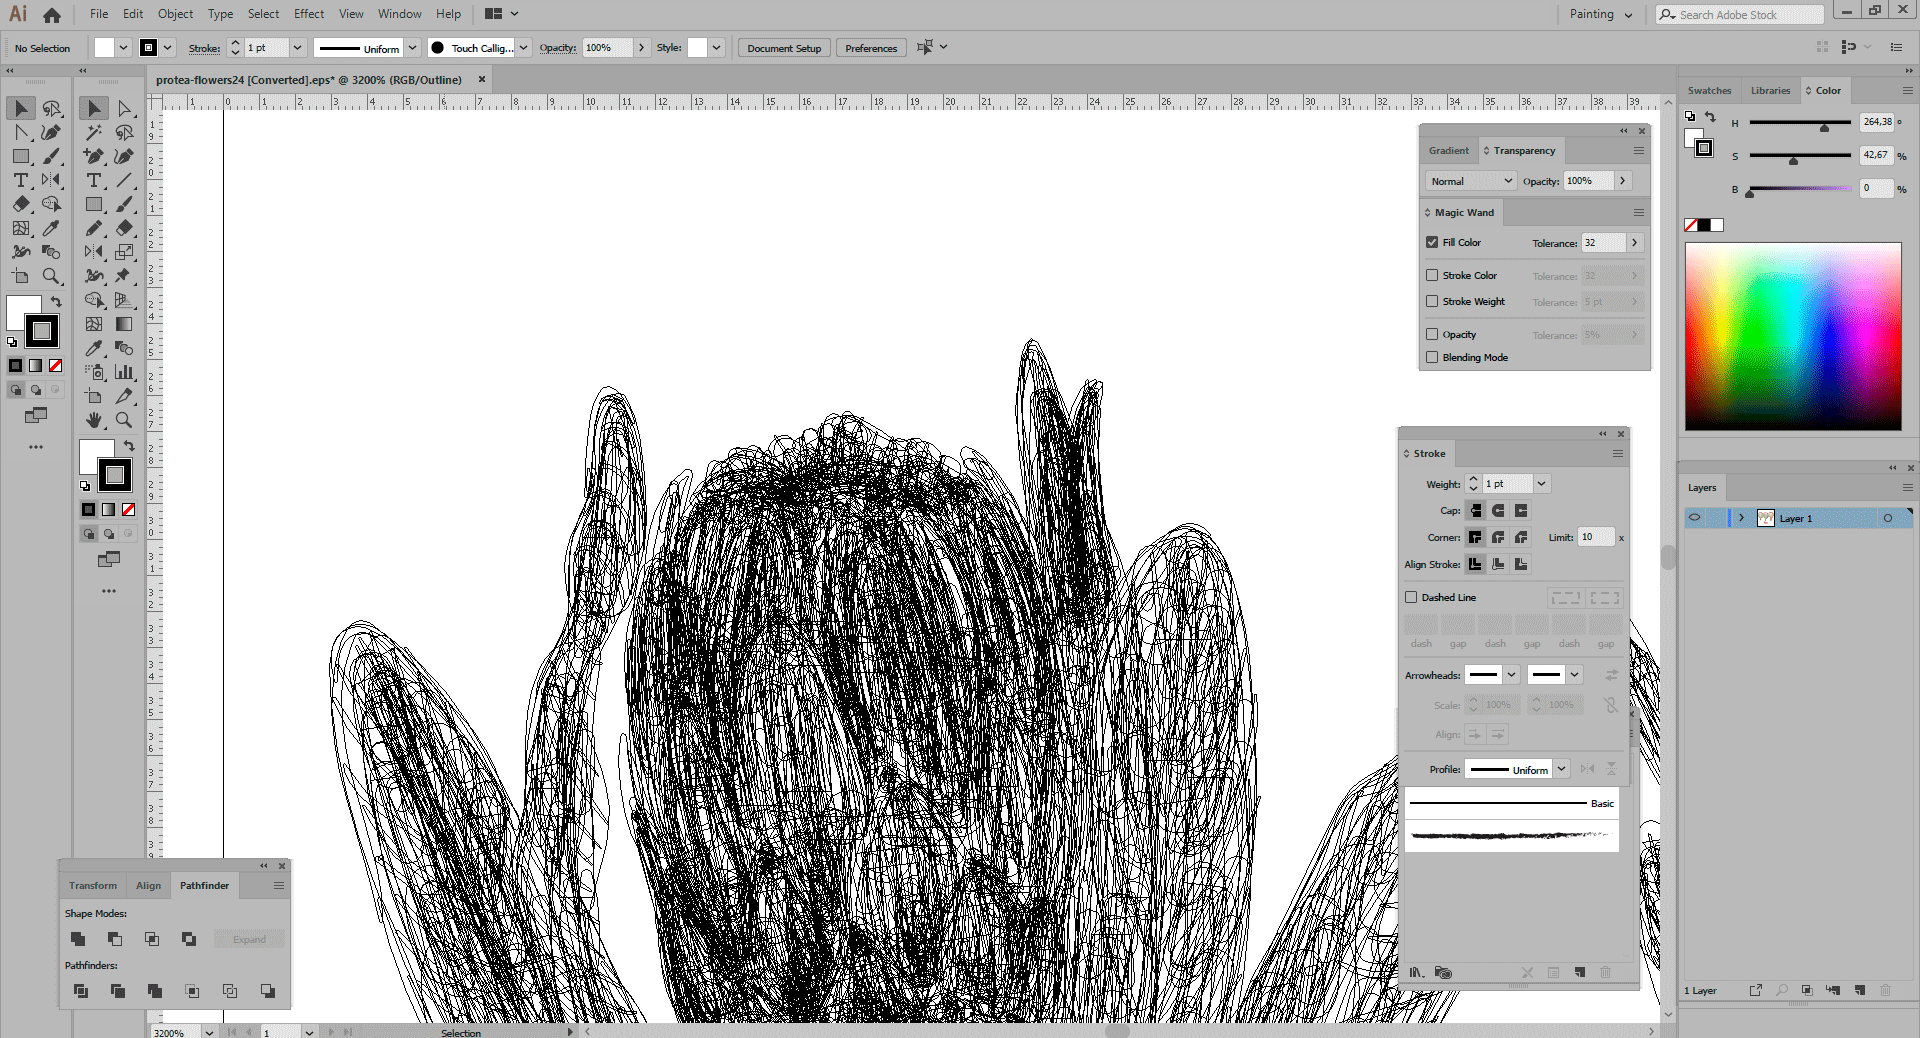Open the start Arrowheads dropdown

pyautogui.click(x=1512, y=675)
